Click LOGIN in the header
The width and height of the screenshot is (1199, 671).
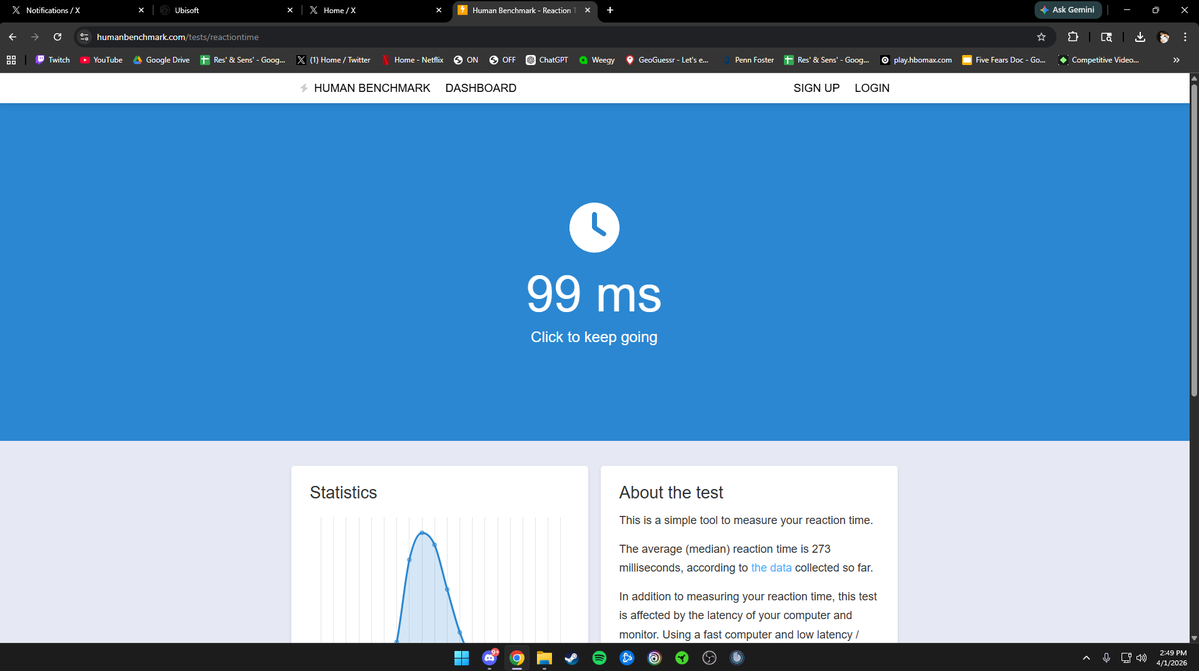pyautogui.click(x=872, y=88)
